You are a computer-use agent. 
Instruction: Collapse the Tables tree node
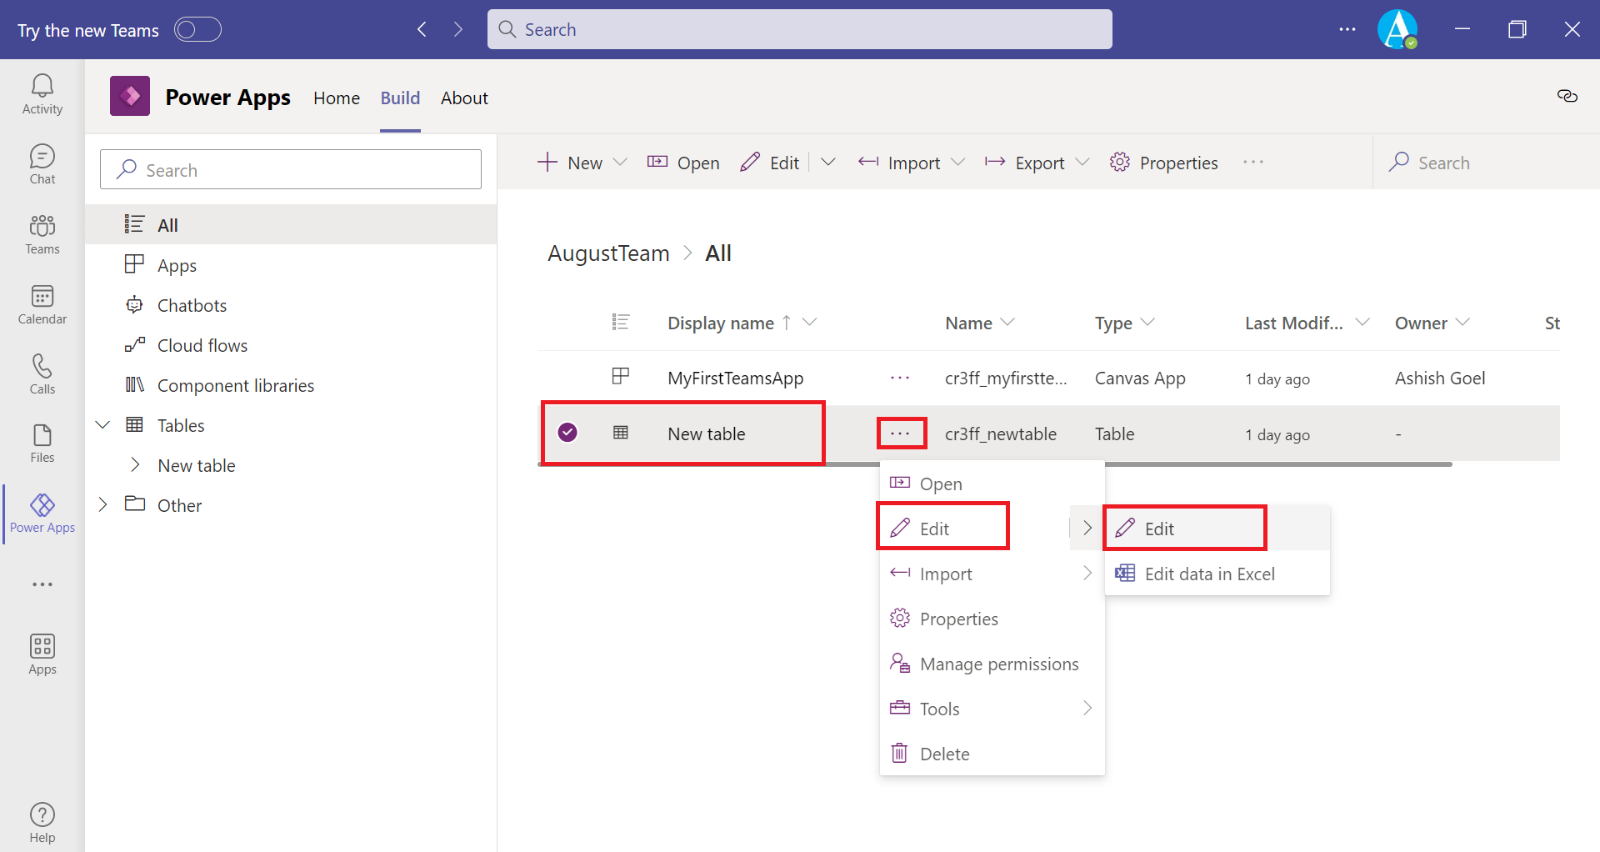click(103, 425)
